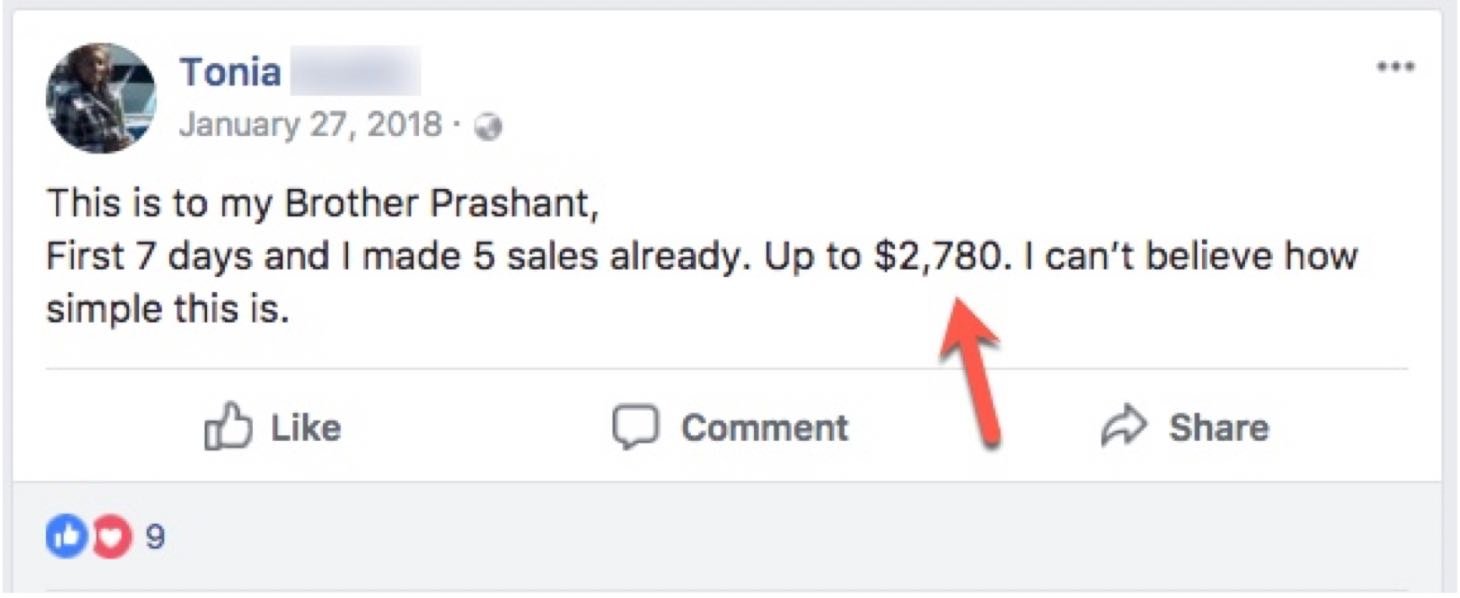Viewport: 1460px width, 598px height.
Task: Click the thumbs-up icon on Like
Action: tap(228, 429)
